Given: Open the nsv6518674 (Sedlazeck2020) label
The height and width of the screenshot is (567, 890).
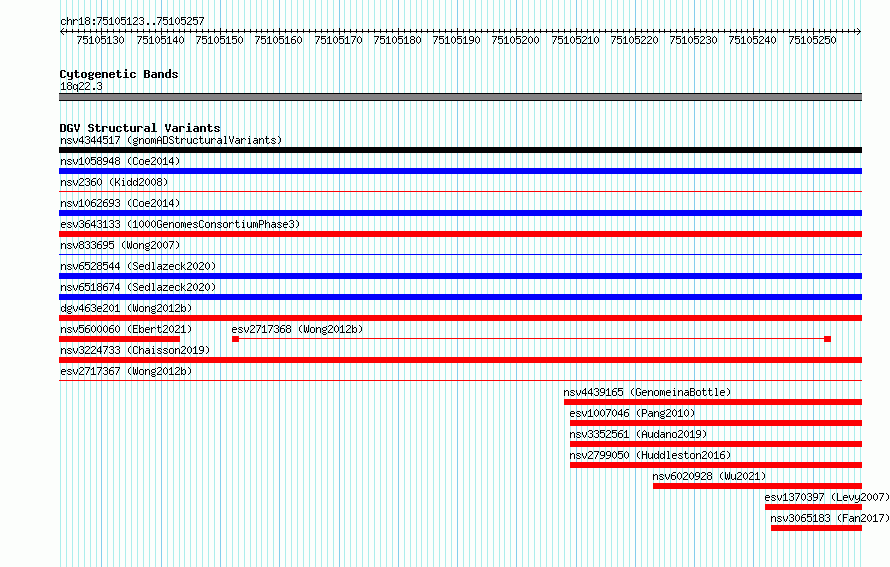Looking at the screenshot, I should click(138, 287).
